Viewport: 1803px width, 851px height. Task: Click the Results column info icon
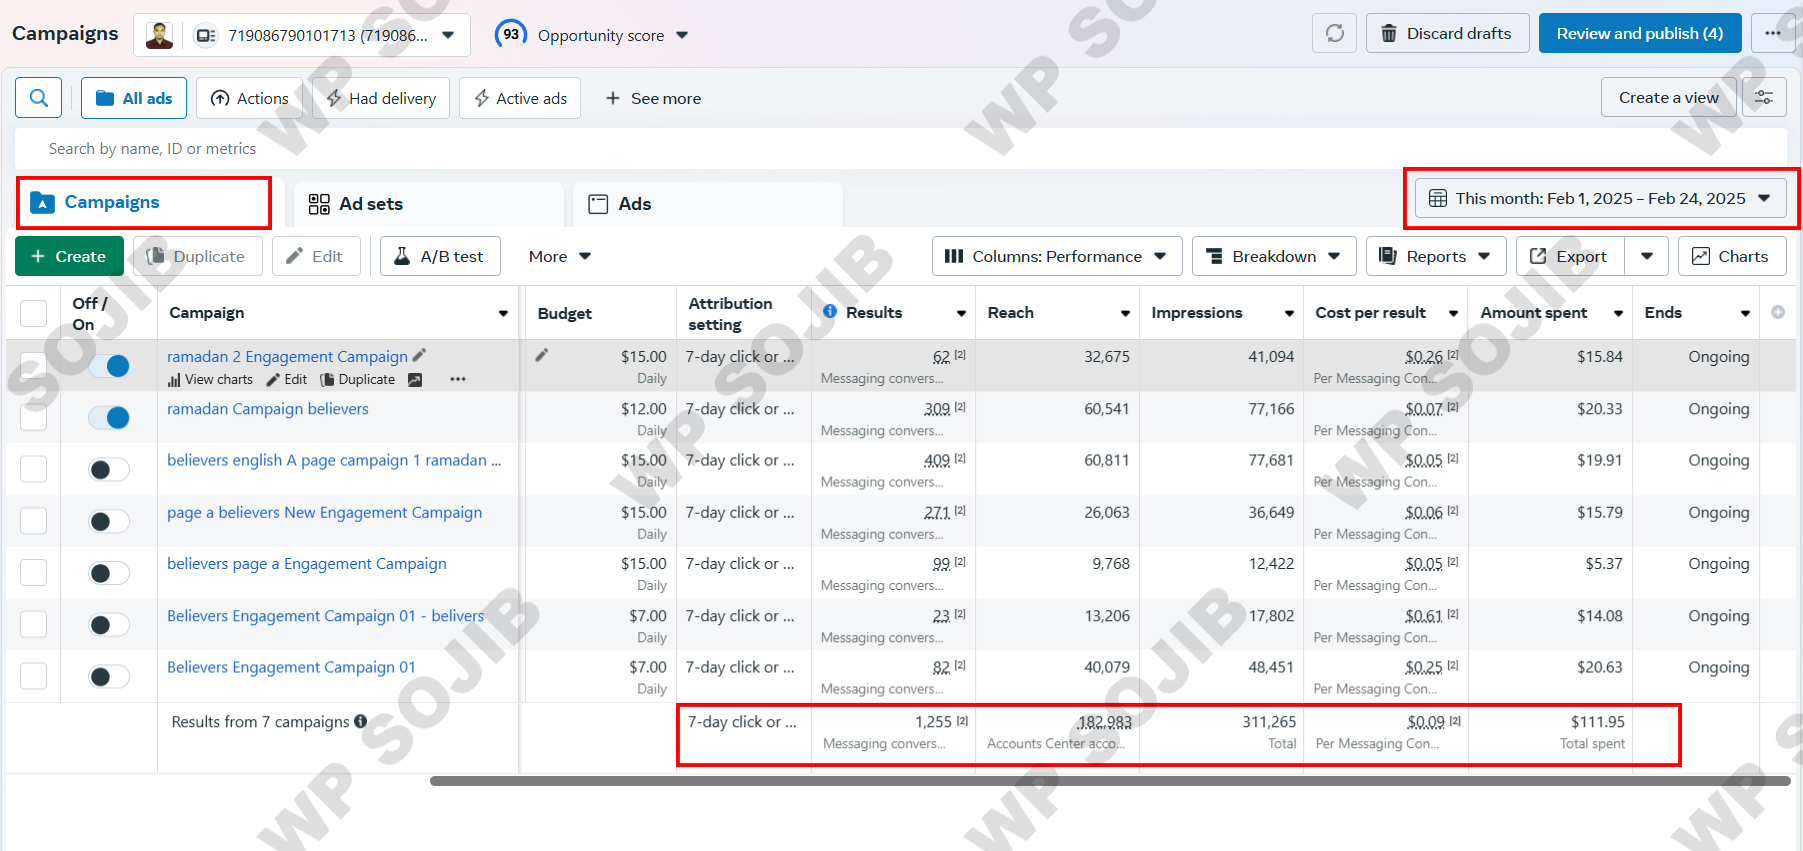(x=830, y=312)
